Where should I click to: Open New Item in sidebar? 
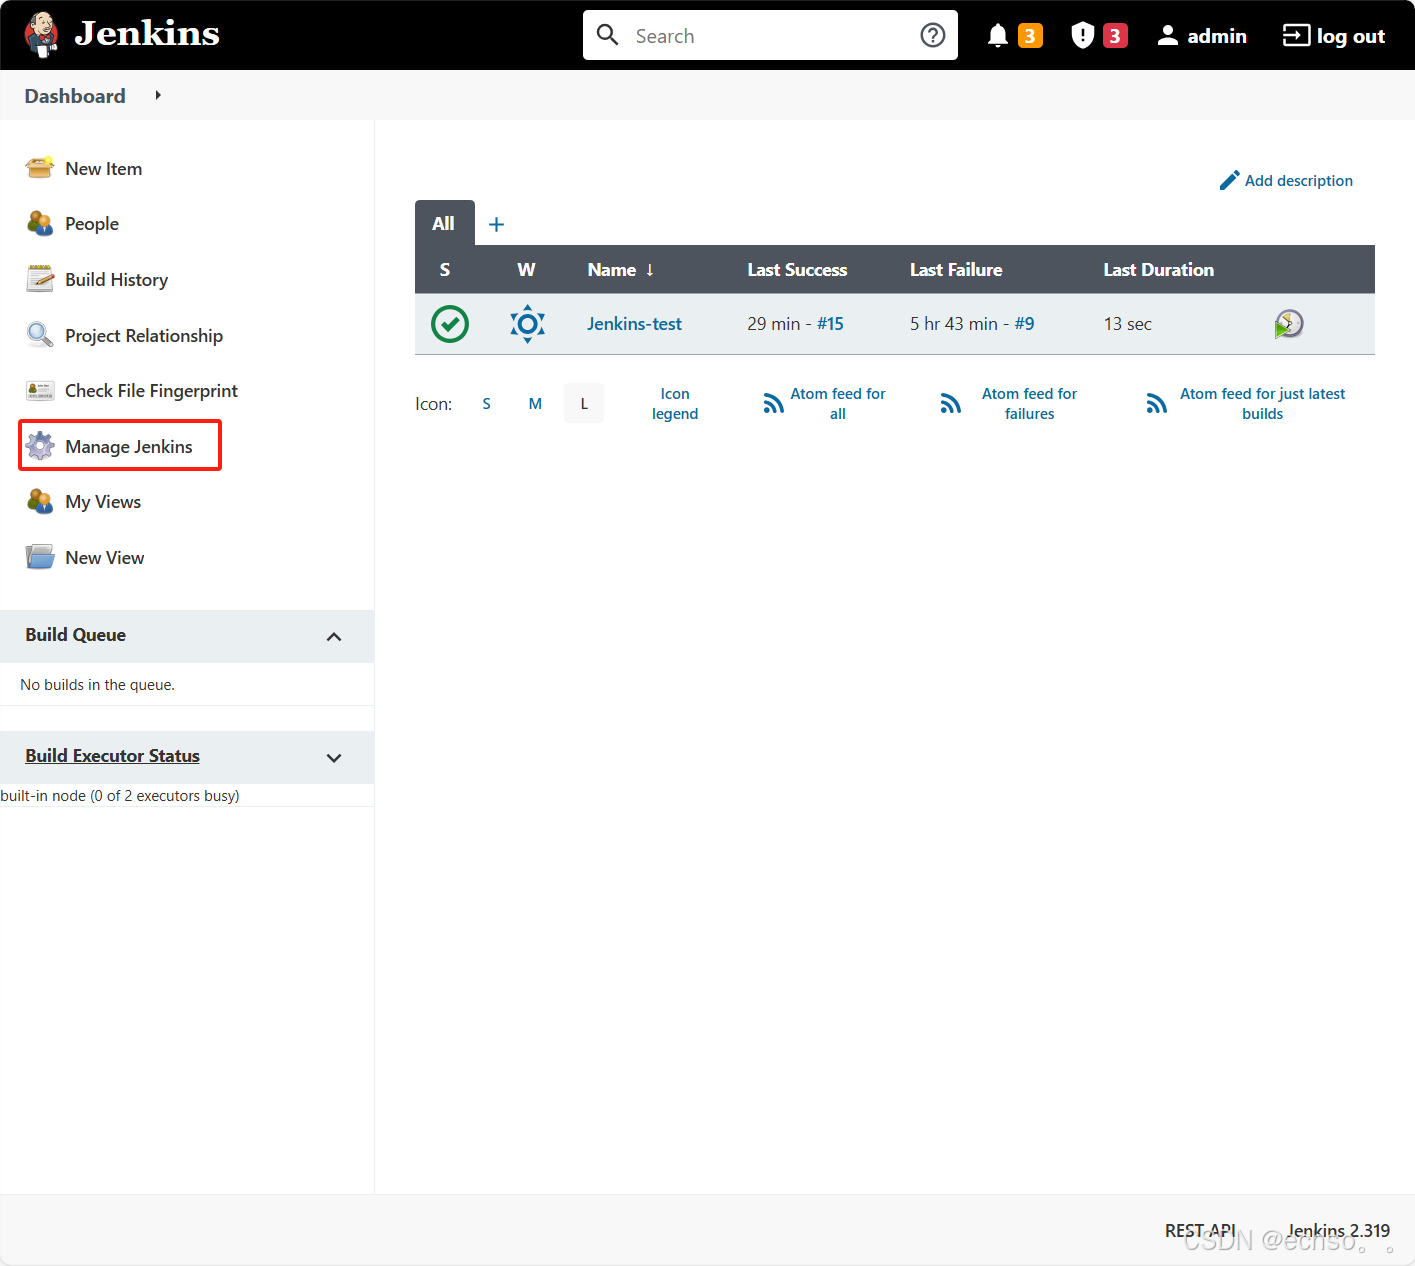tap(104, 169)
